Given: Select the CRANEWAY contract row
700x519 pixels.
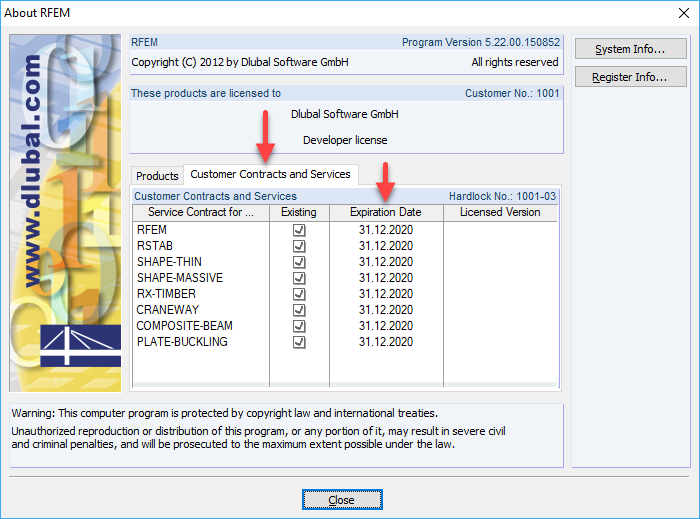Looking at the screenshot, I should point(345,310).
